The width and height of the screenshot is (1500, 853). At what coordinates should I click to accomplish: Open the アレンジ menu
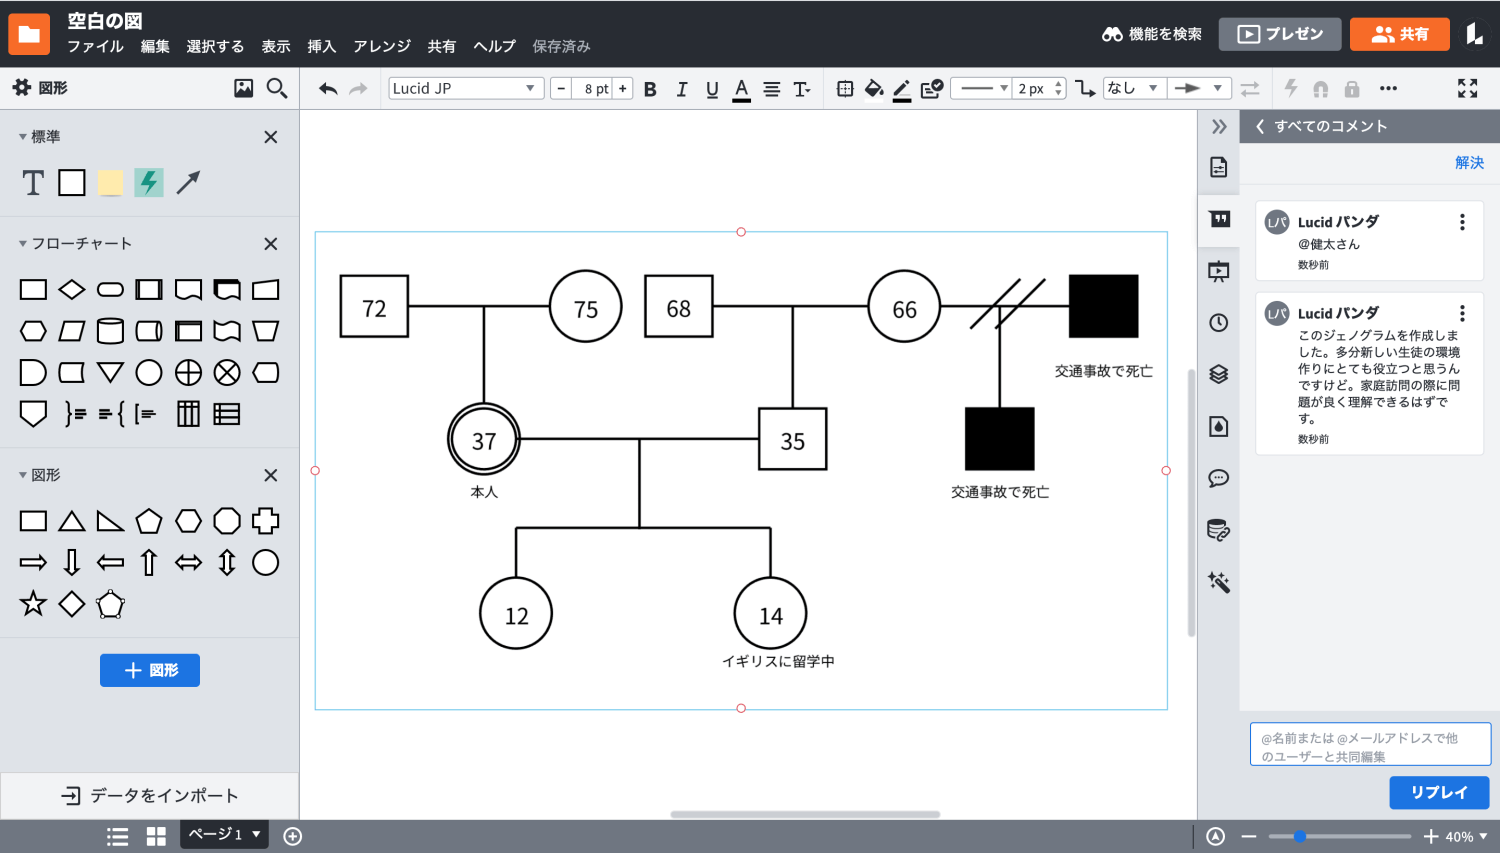click(x=381, y=46)
